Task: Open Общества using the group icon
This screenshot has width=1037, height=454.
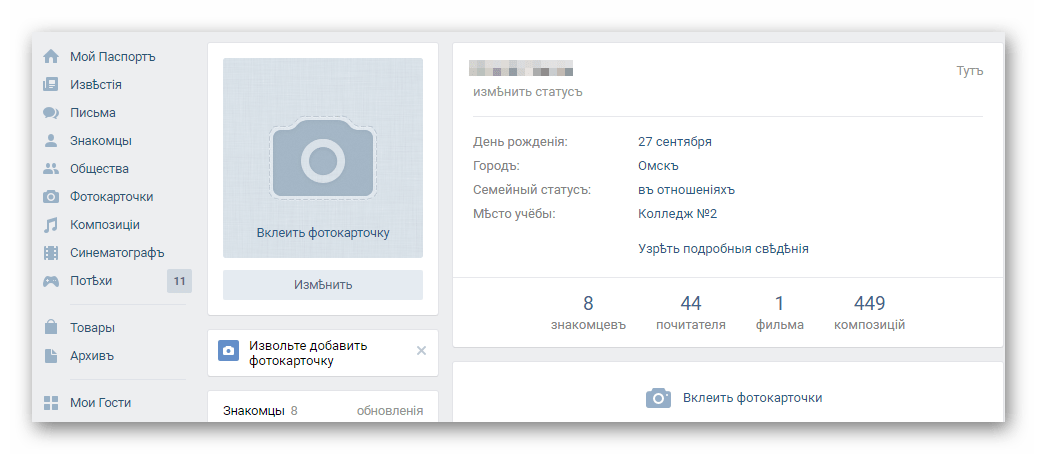Action: pyautogui.click(x=51, y=169)
